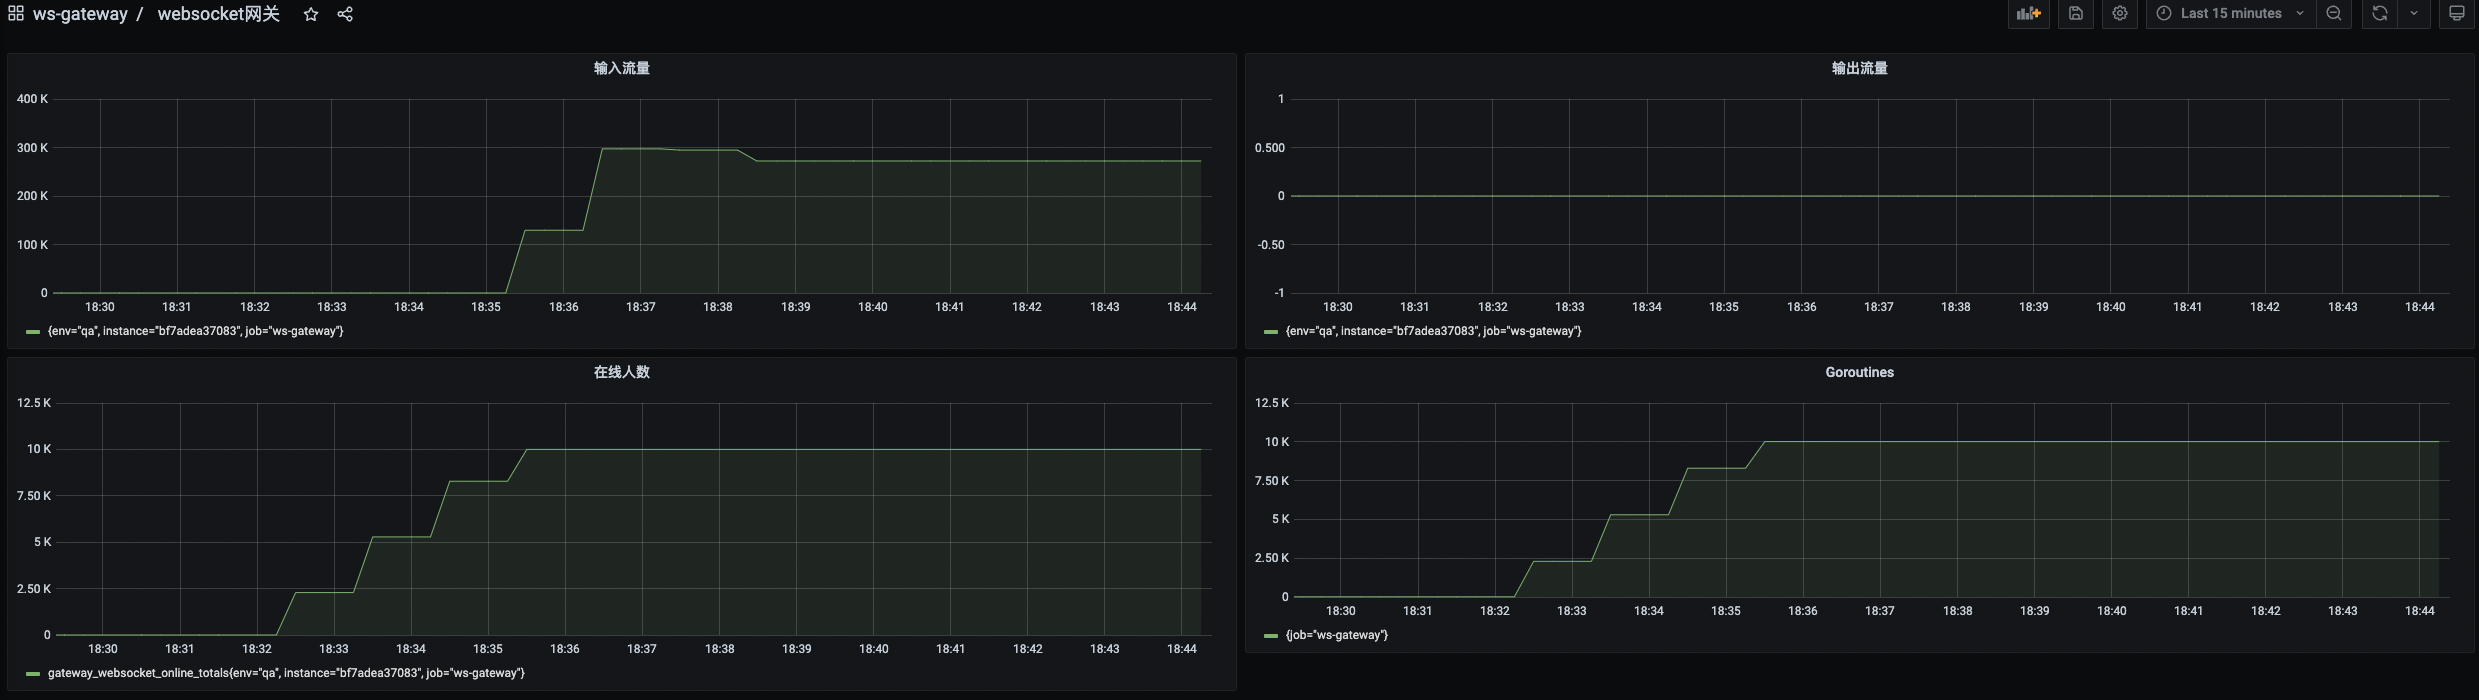Click the dashboards grid icon beside ws-gateway

(16, 14)
